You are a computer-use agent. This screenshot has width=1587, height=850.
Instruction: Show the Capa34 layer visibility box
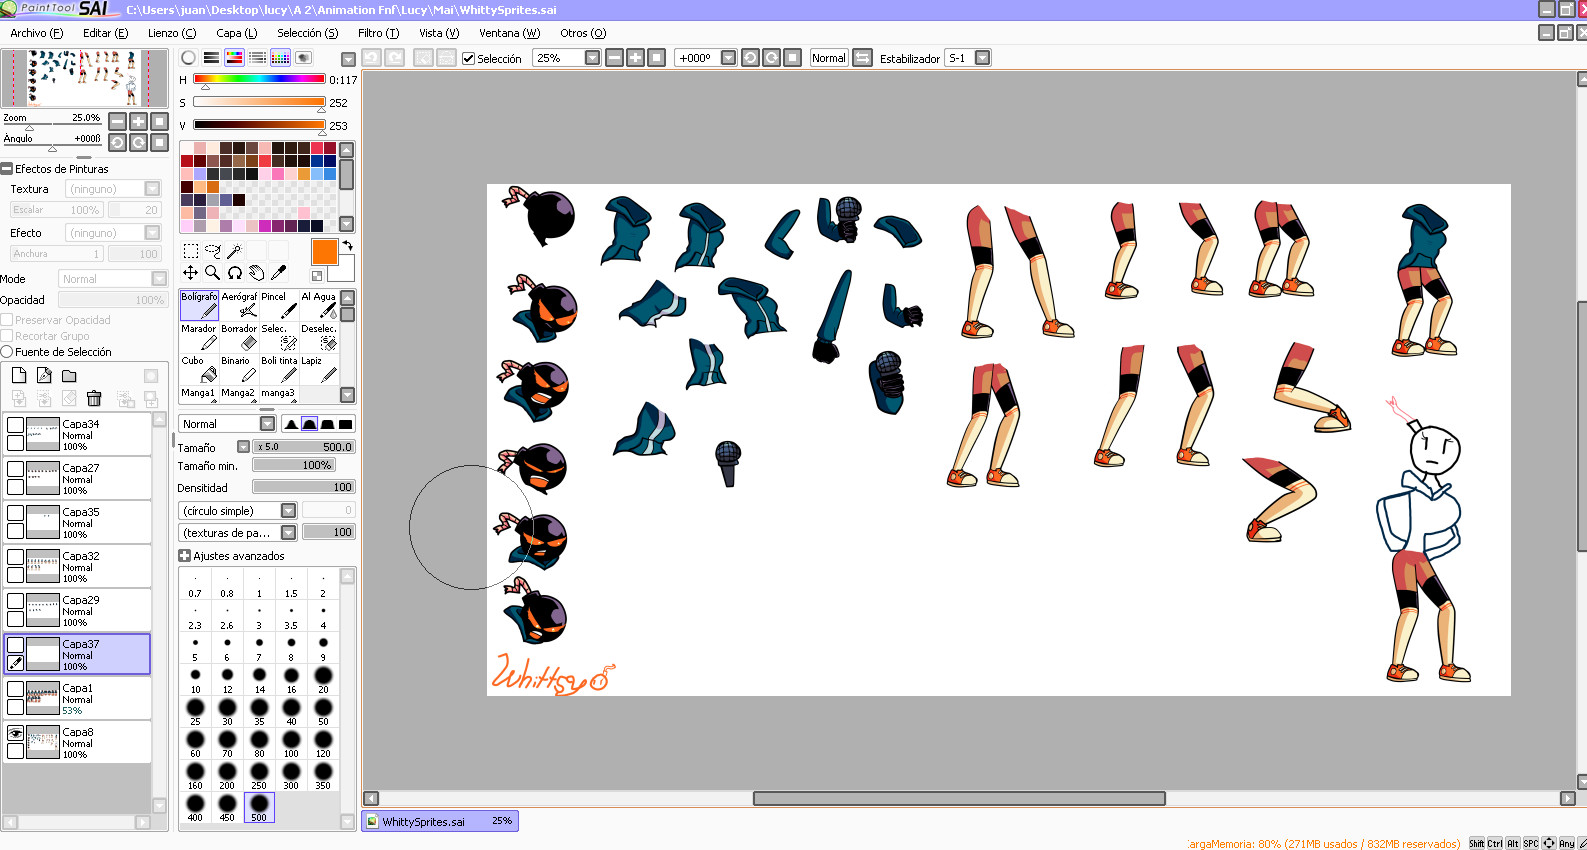(15, 425)
